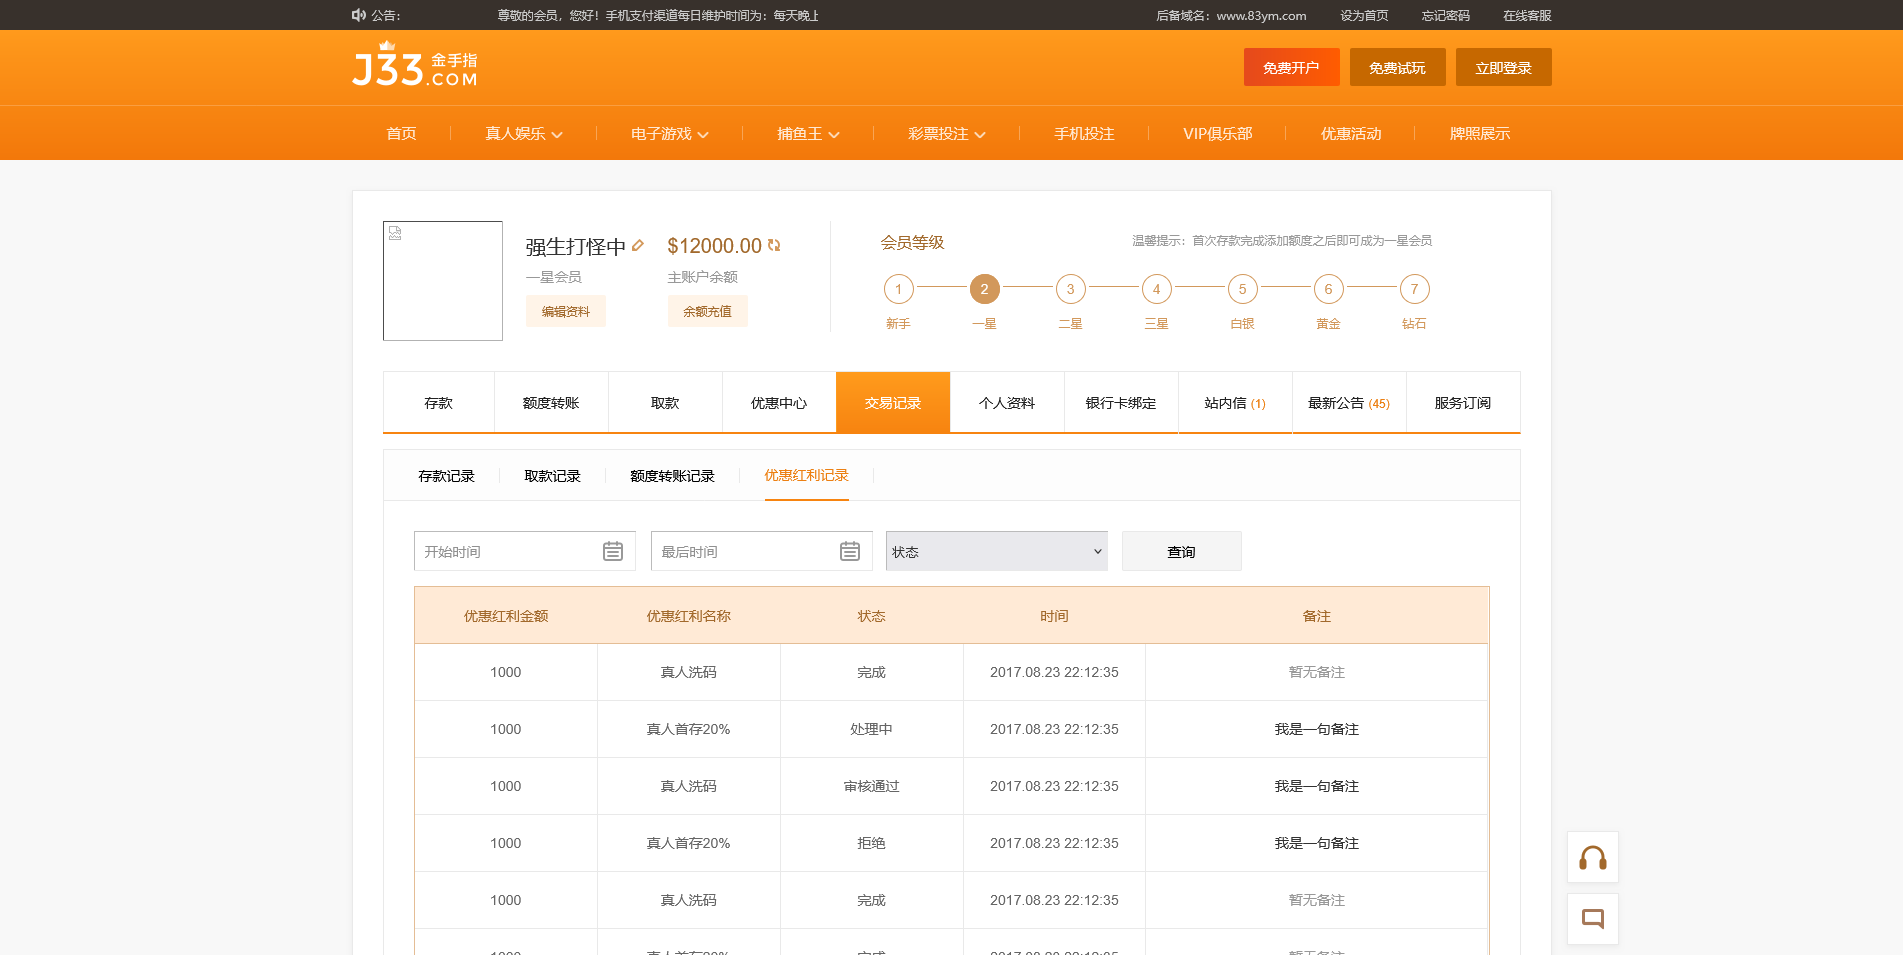Click the J33 site logo
Image resolution: width=1903 pixels, height=955 pixels.
point(415,67)
